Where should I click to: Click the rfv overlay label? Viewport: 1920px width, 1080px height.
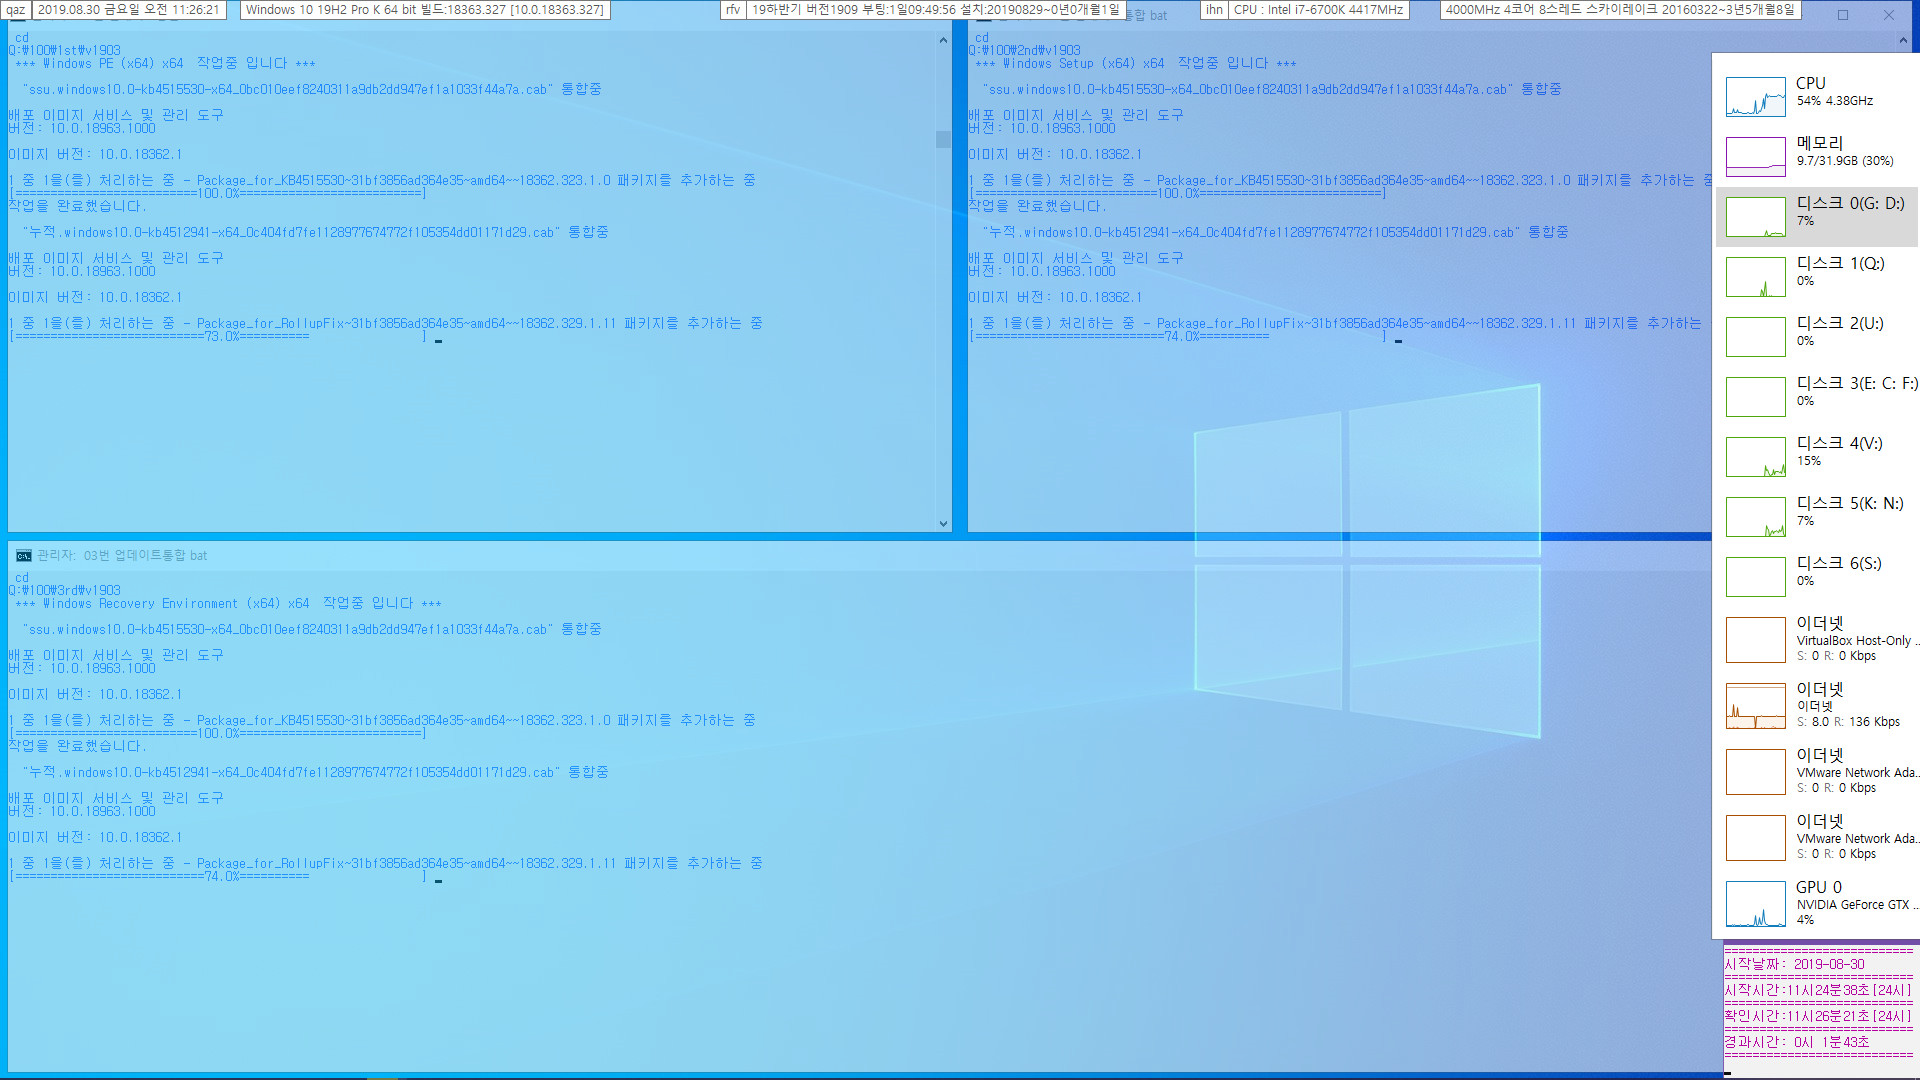click(733, 10)
